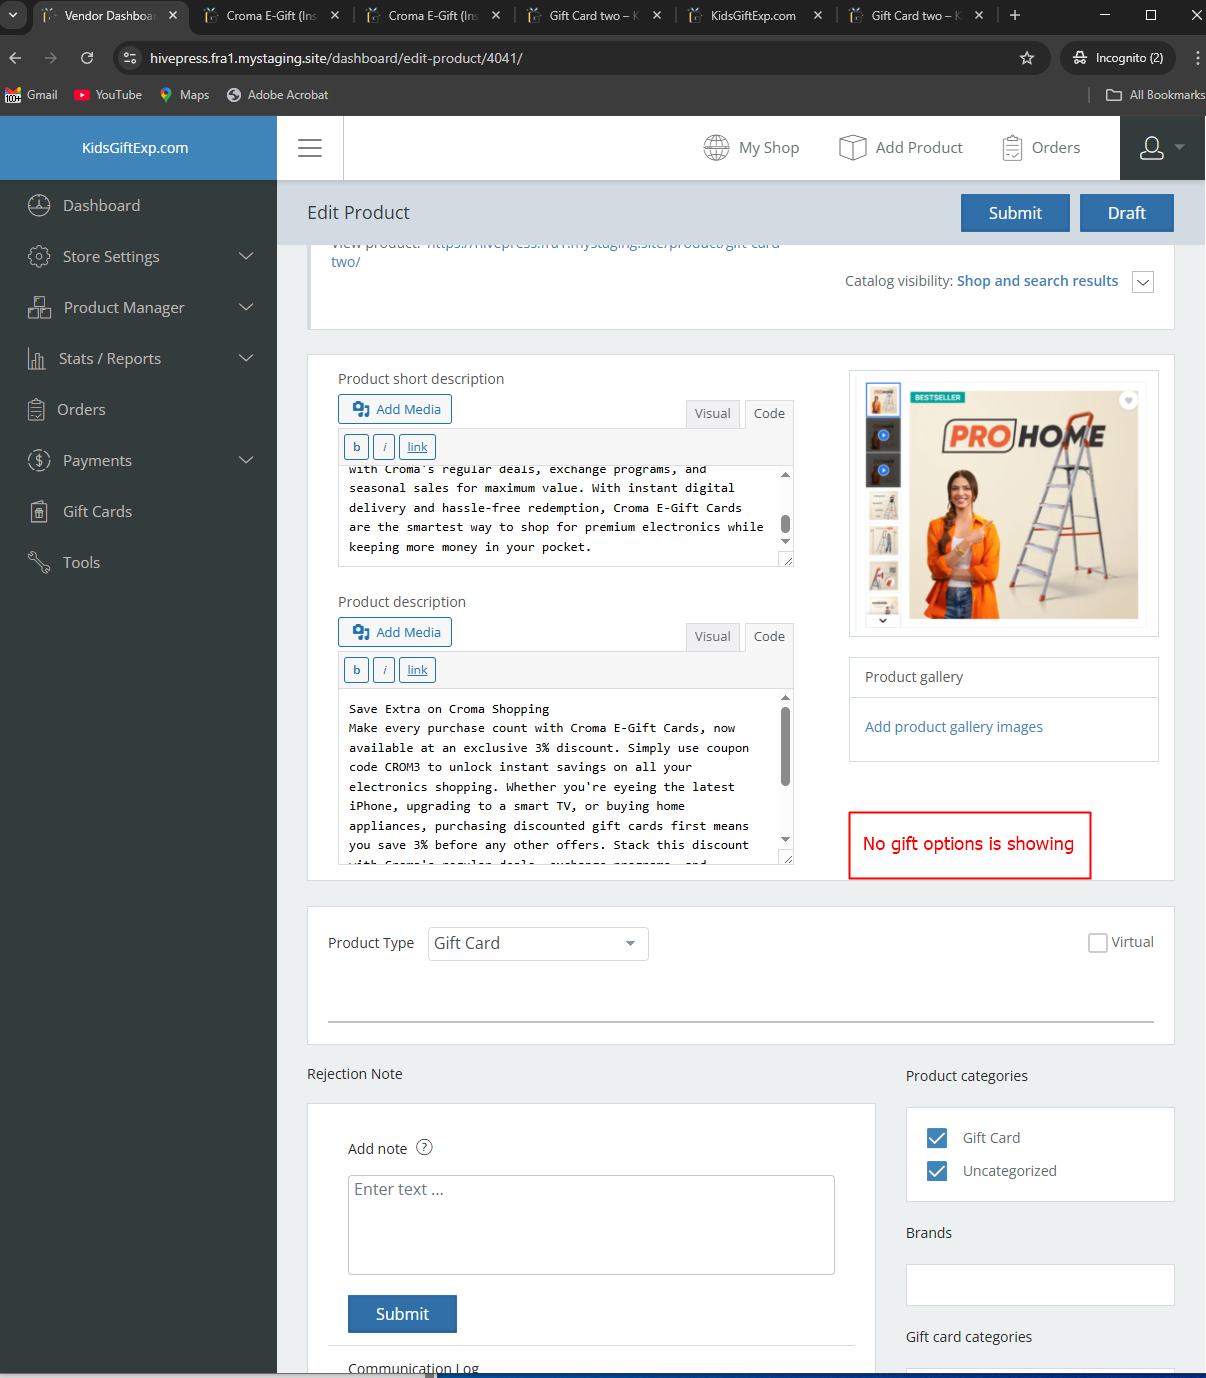This screenshot has width=1206, height=1378.
Task: Uncheck the Uncategorized category checkbox
Action: pos(937,1171)
